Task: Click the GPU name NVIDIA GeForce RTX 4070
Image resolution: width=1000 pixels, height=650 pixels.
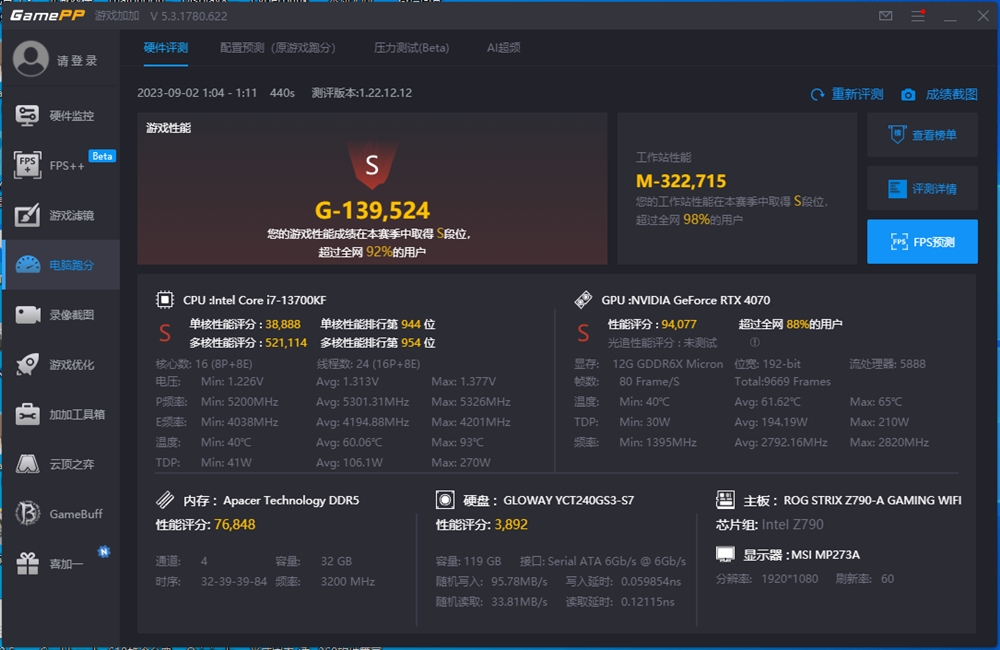Action: [x=700, y=300]
